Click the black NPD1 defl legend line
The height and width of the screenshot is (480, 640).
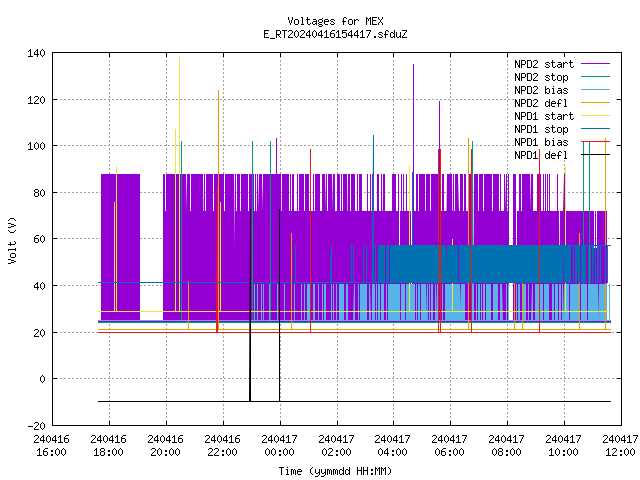pos(595,155)
